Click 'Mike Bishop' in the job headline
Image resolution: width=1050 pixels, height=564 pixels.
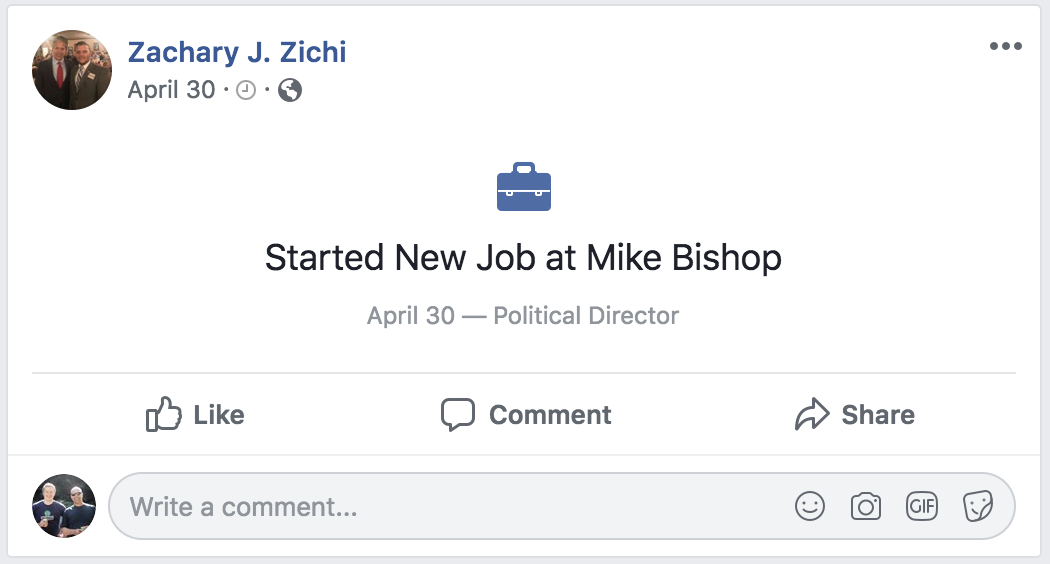[x=684, y=258]
